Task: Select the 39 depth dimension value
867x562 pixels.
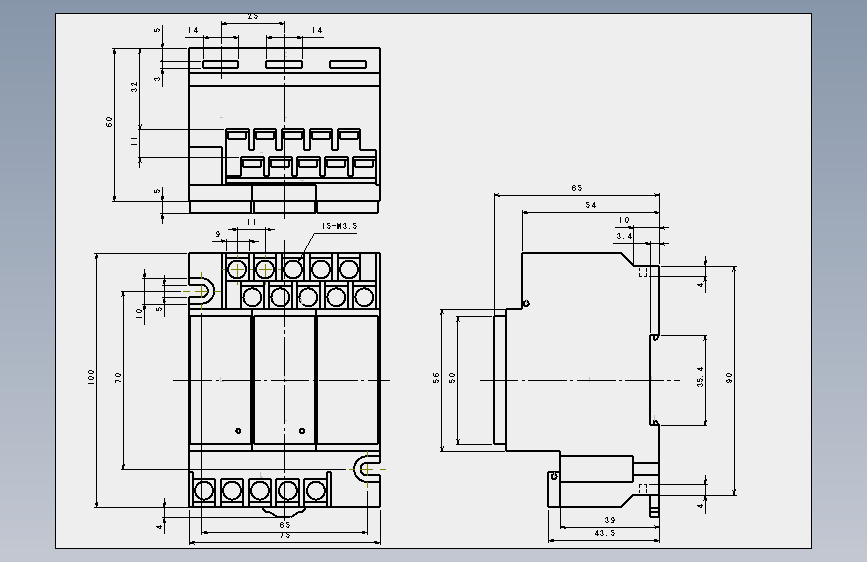Action: coord(609,520)
